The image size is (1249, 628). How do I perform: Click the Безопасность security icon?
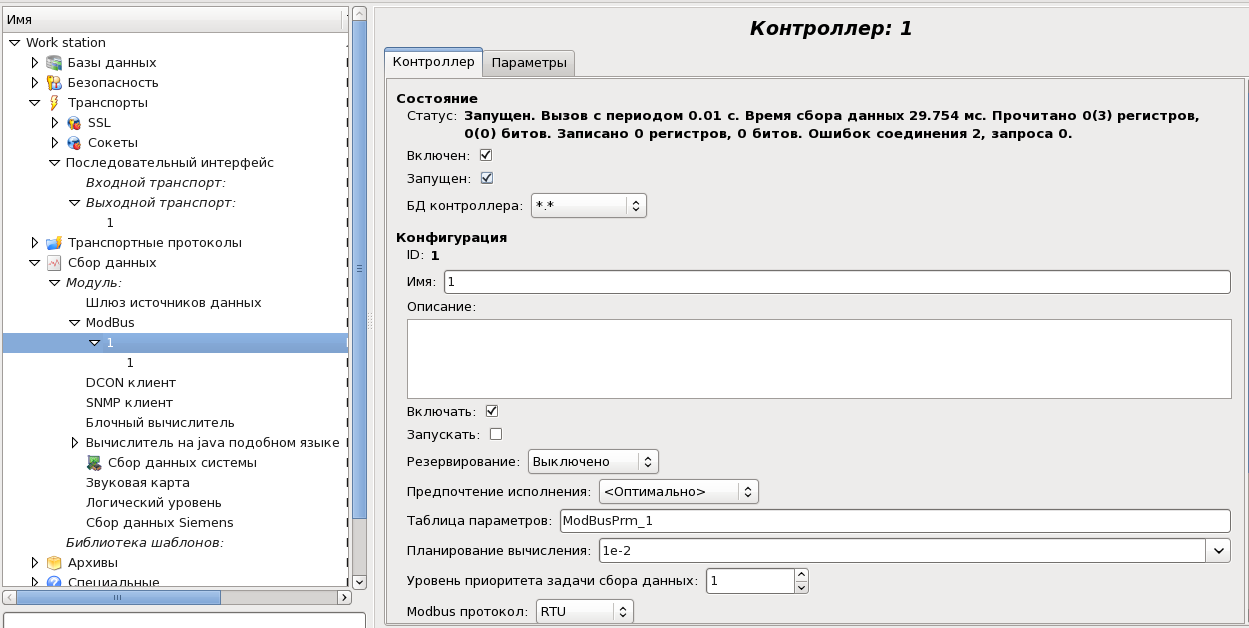[x=54, y=83]
